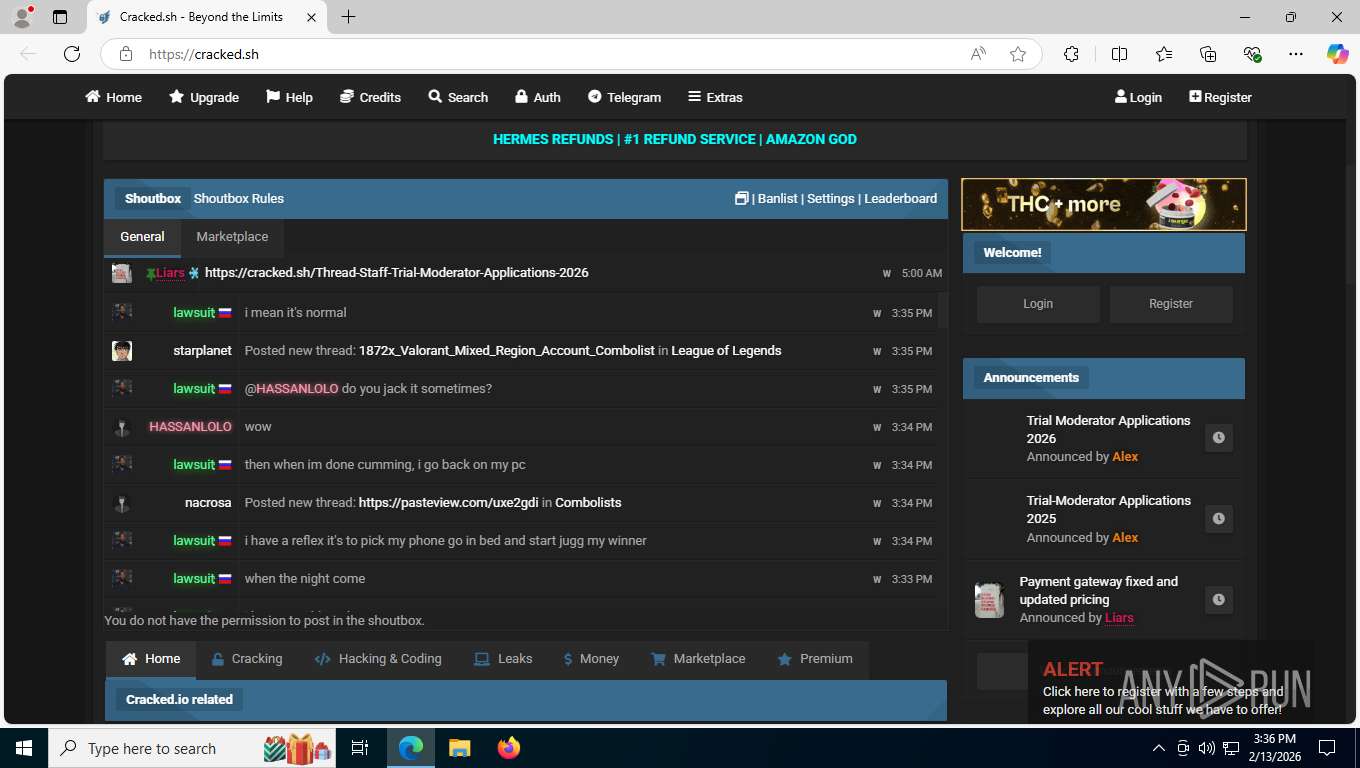Open the Search nav link
The image size is (1360, 768).
(458, 97)
